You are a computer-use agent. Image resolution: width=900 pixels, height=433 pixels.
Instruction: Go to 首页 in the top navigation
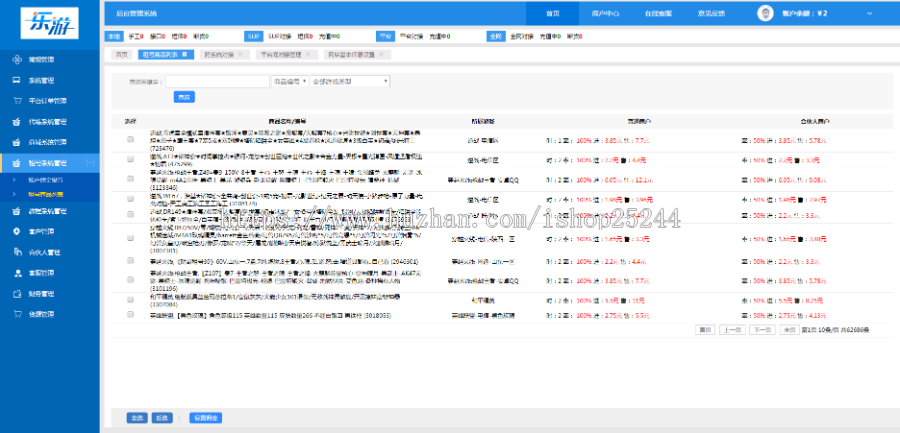[552, 13]
